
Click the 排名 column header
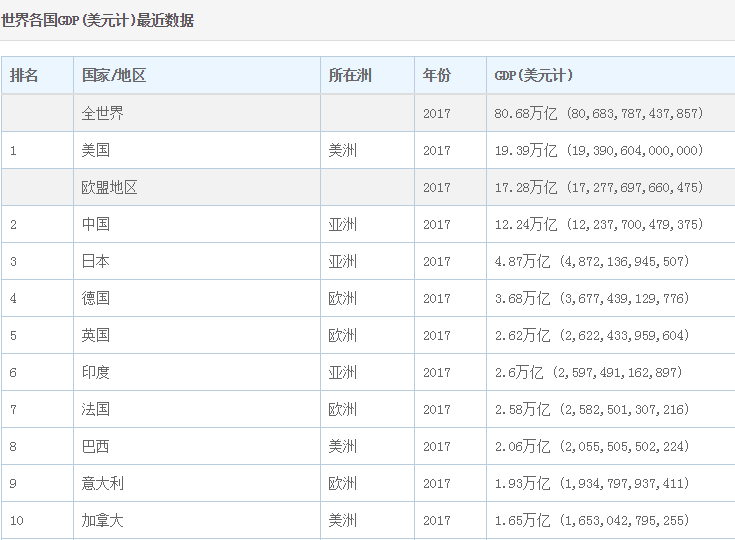pos(23,75)
